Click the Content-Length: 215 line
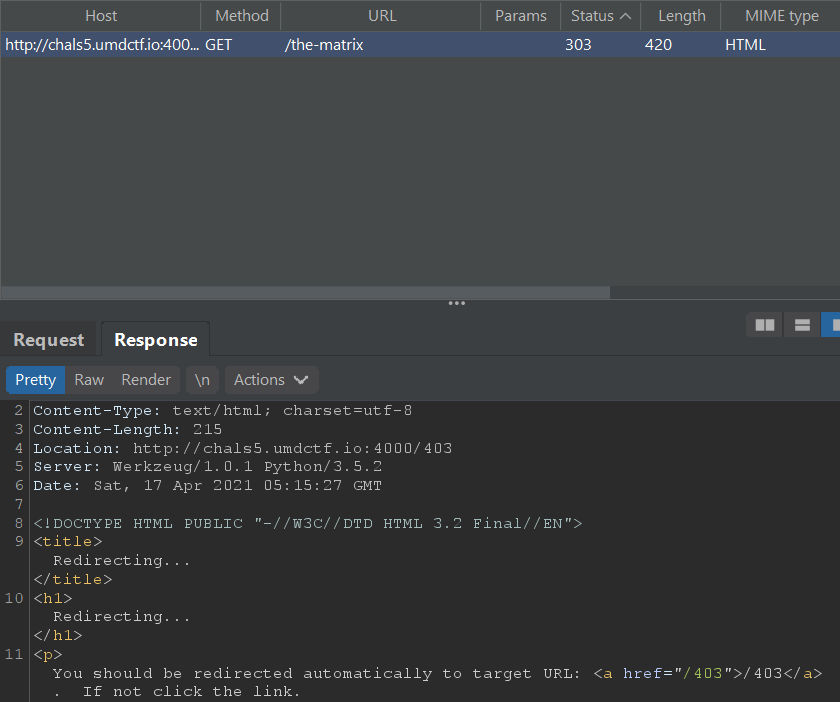Image resolution: width=840 pixels, height=702 pixels. [128, 429]
